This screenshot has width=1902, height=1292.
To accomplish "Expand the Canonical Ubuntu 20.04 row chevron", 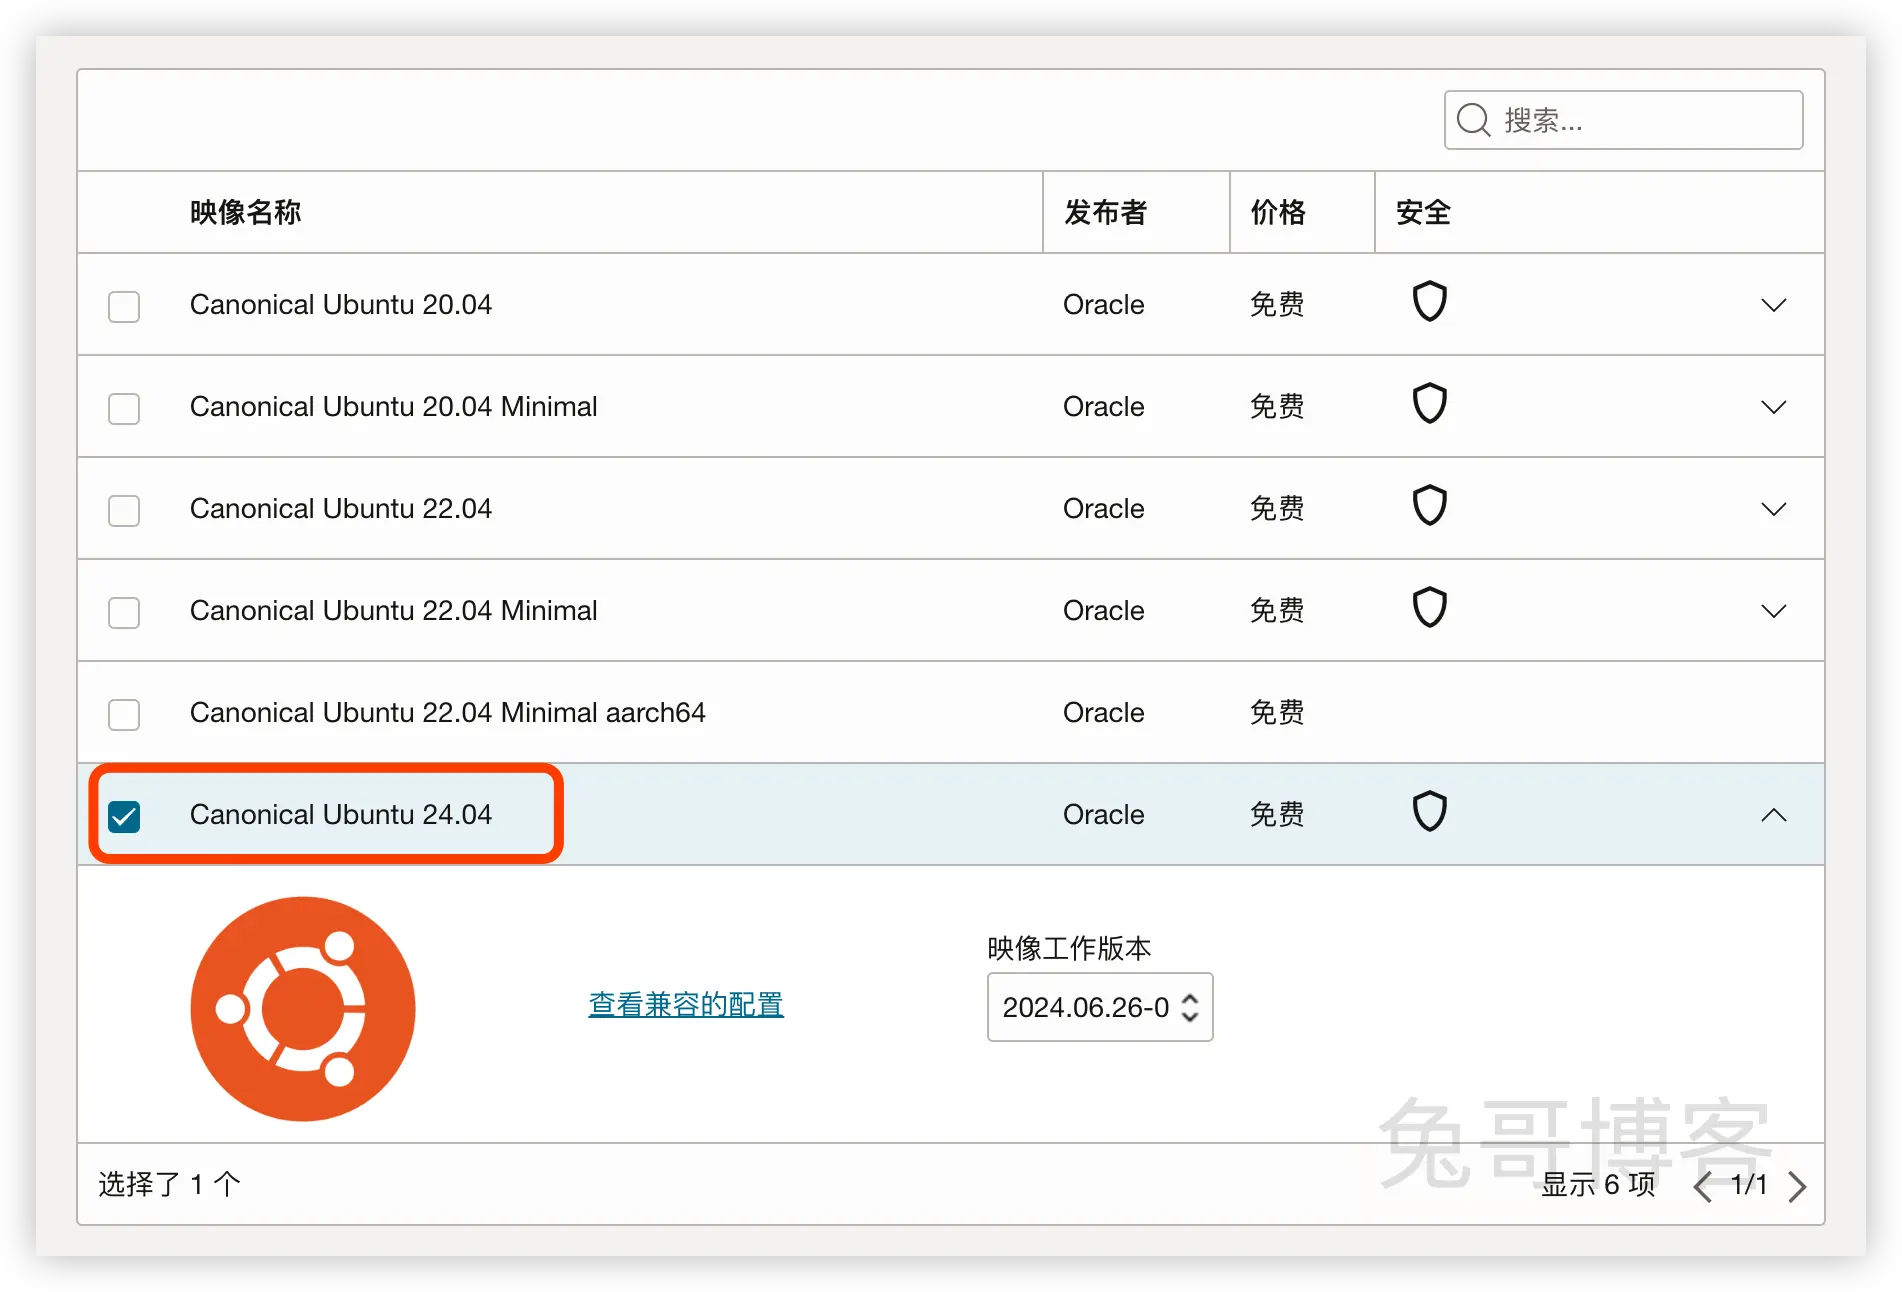I will tap(1773, 305).
